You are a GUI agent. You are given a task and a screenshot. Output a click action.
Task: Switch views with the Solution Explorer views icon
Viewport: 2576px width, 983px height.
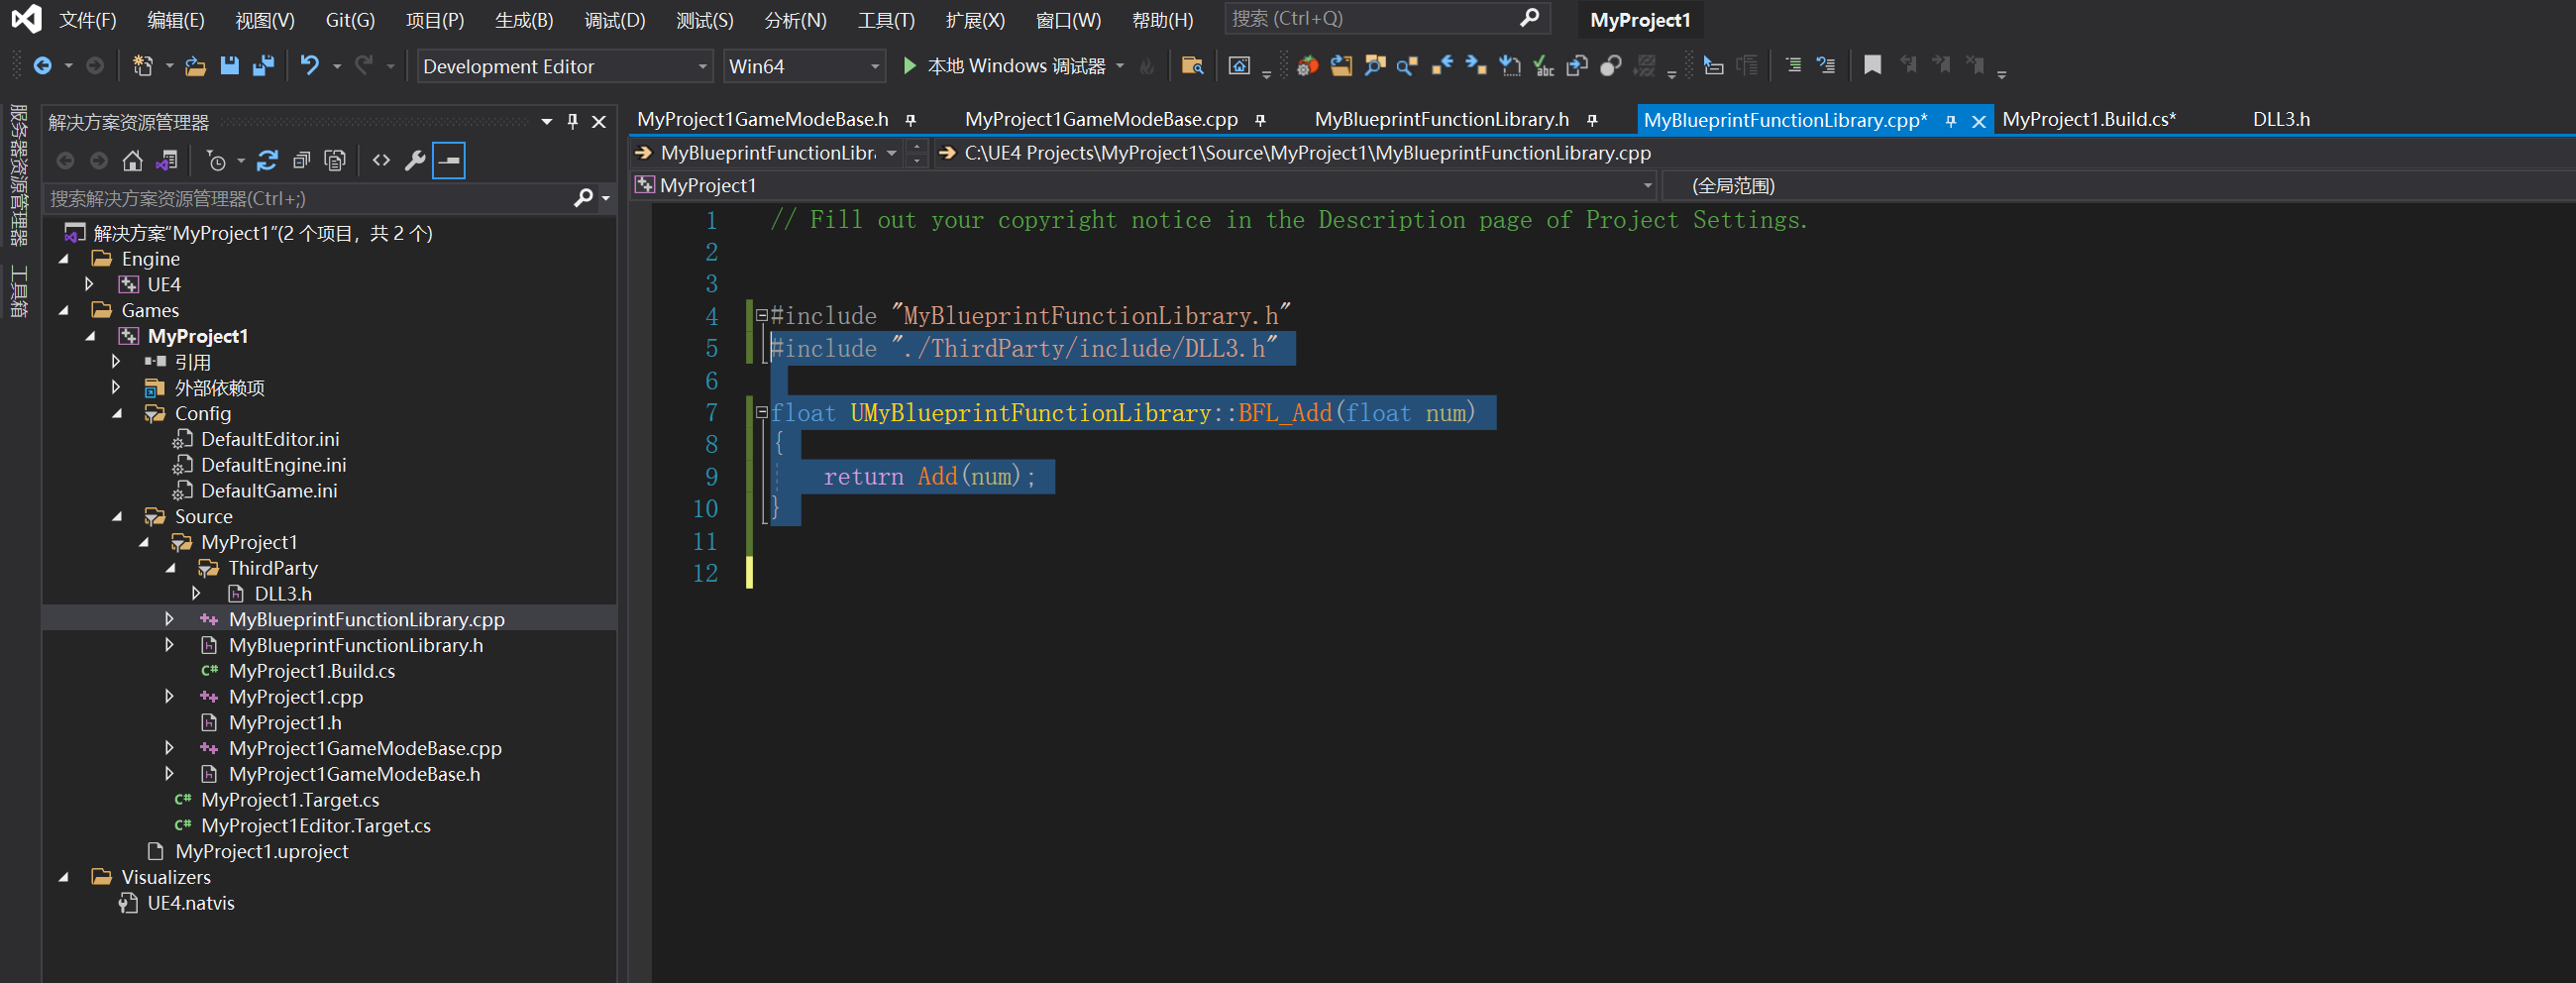tap(167, 160)
